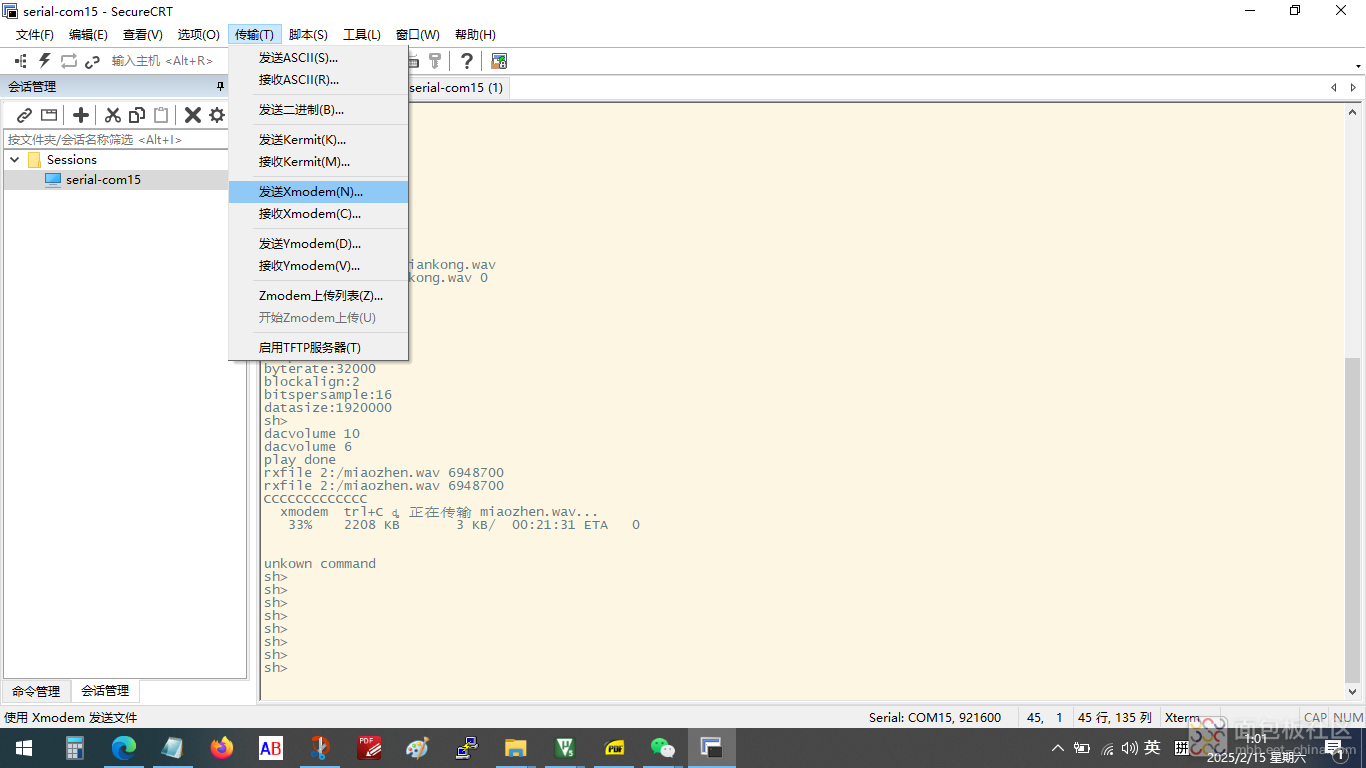Click Serial: COM15, 921600 status text

pyautogui.click(x=935, y=718)
